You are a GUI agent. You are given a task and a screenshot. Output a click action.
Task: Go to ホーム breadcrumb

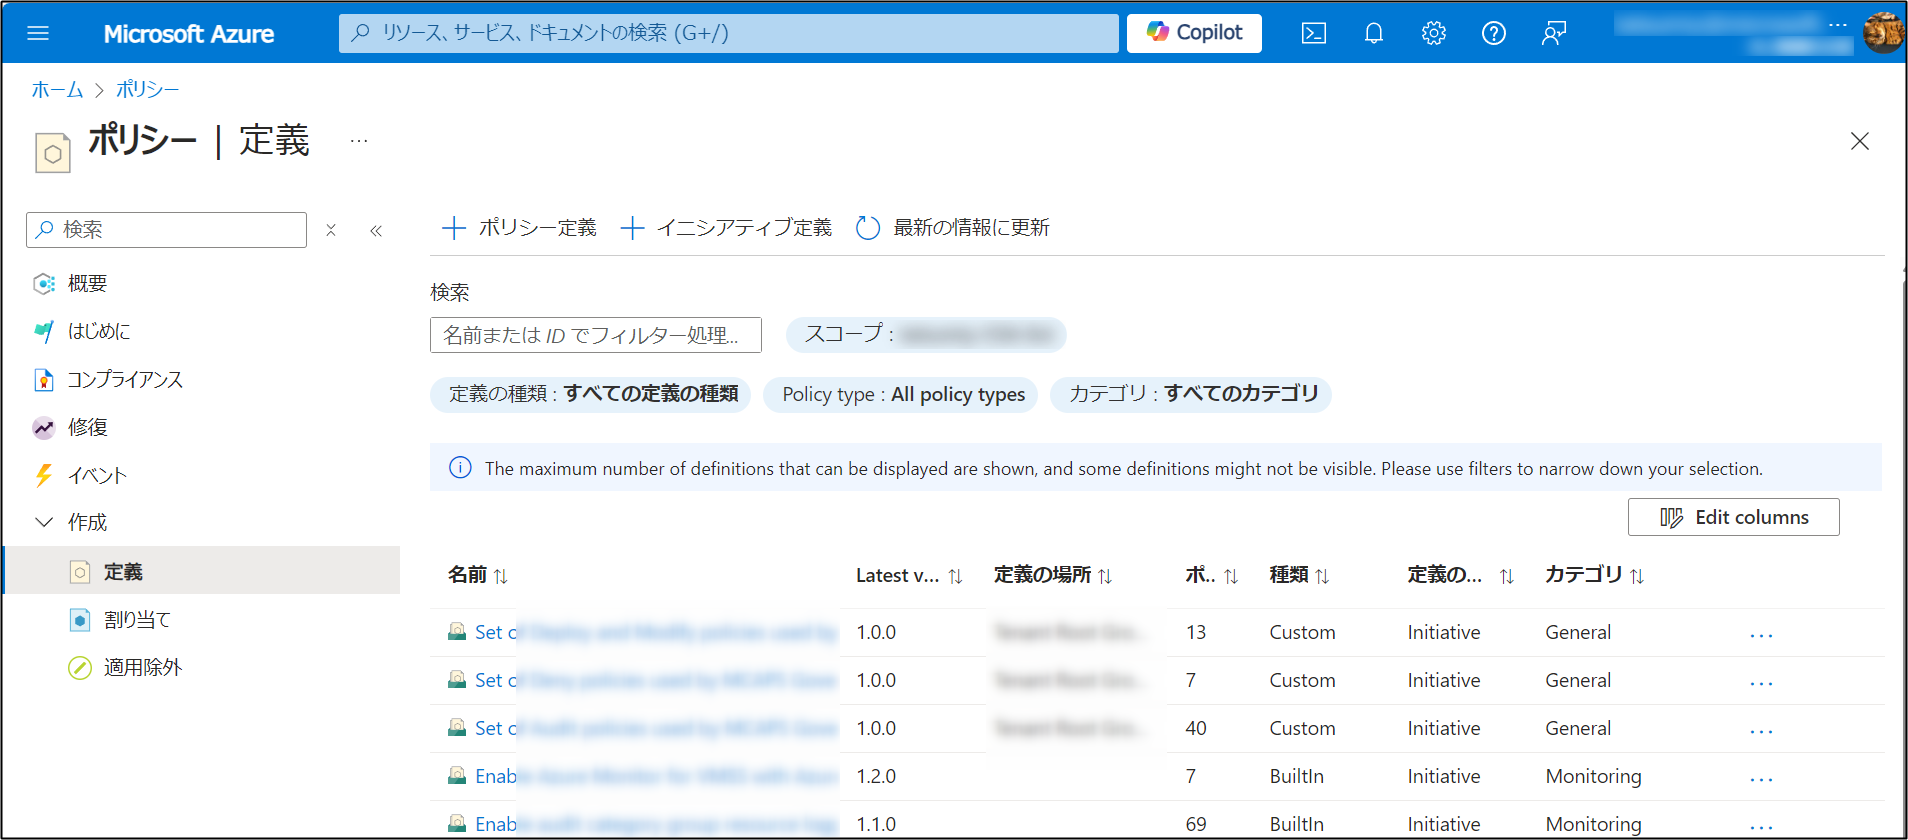57,90
